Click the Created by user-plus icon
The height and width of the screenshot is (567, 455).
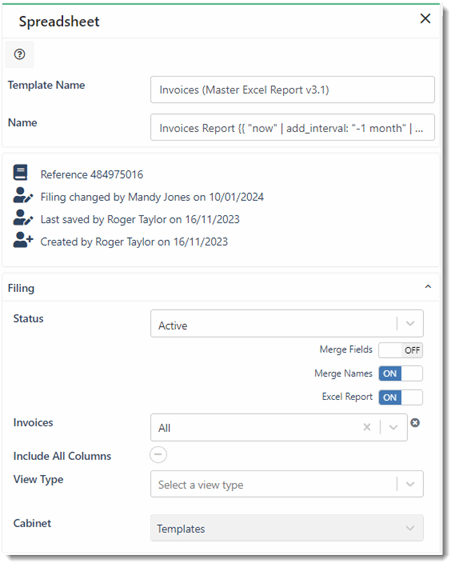click(x=23, y=240)
